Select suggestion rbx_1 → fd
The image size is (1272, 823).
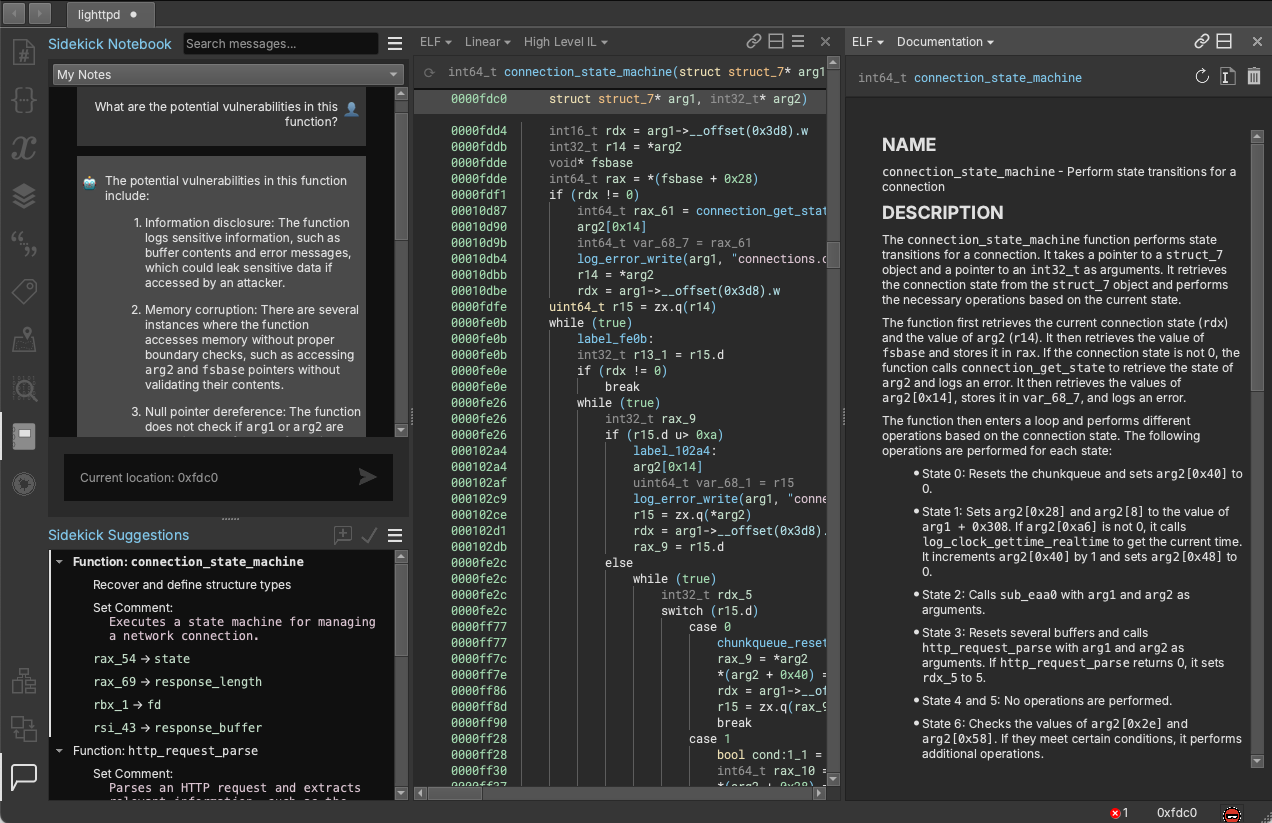pyautogui.click(x=127, y=705)
